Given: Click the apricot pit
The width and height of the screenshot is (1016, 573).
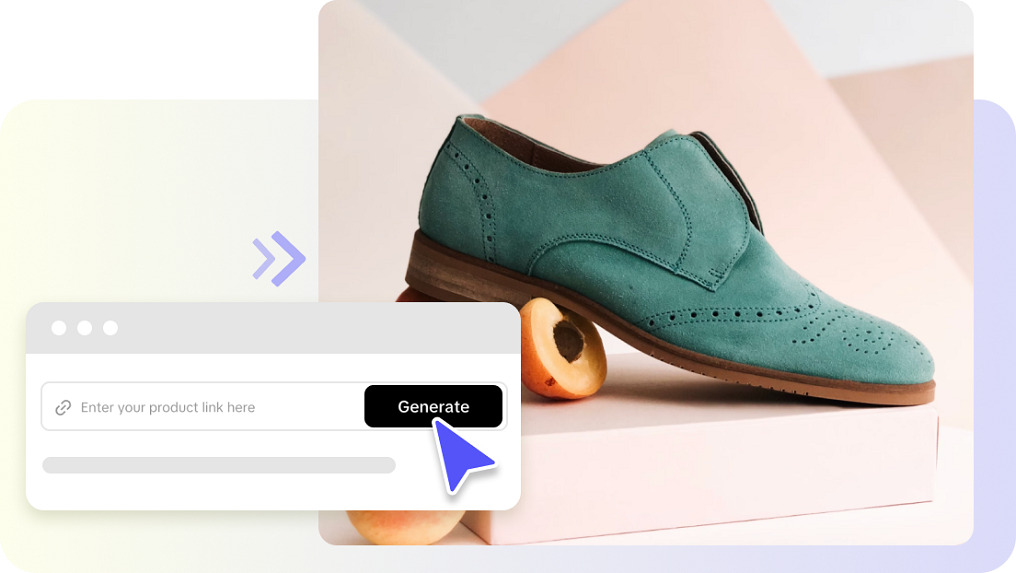Looking at the screenshot, I should click(569, 342).
